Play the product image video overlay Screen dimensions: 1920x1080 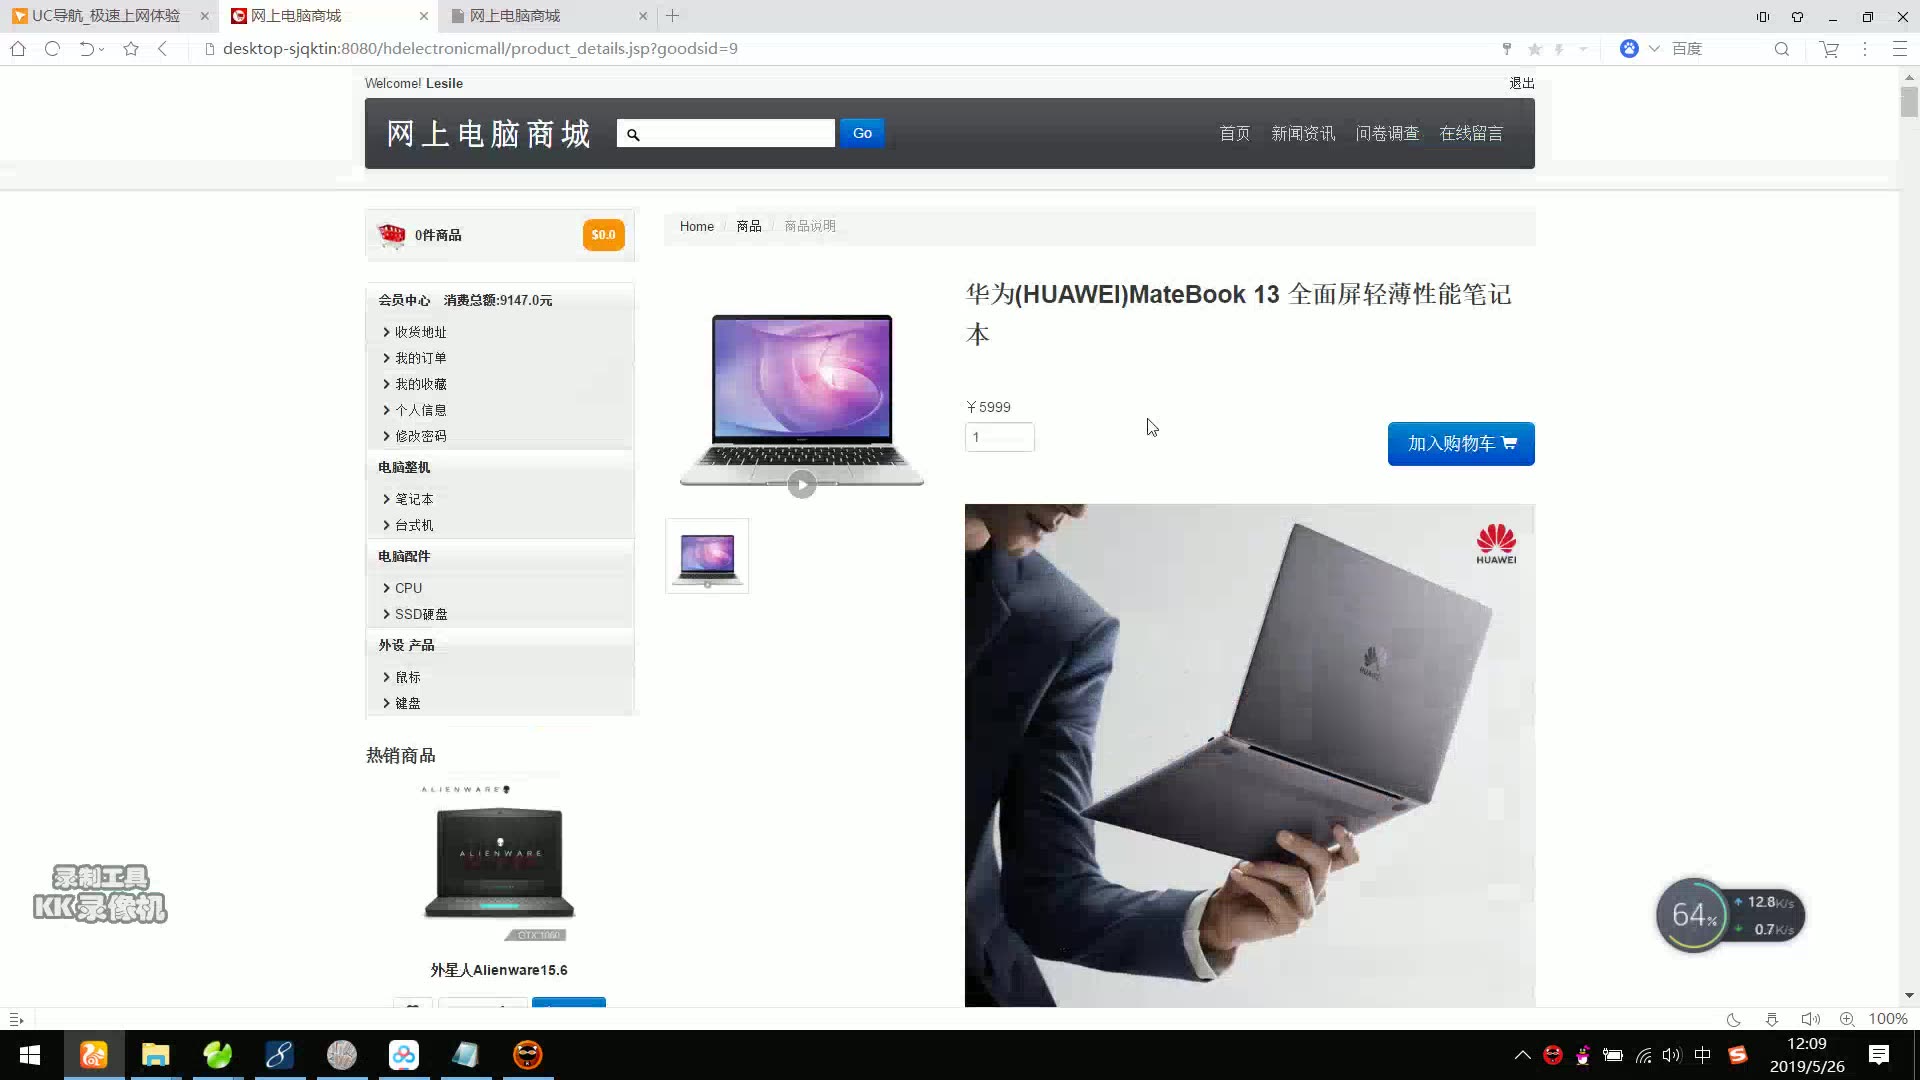(801, 485)
